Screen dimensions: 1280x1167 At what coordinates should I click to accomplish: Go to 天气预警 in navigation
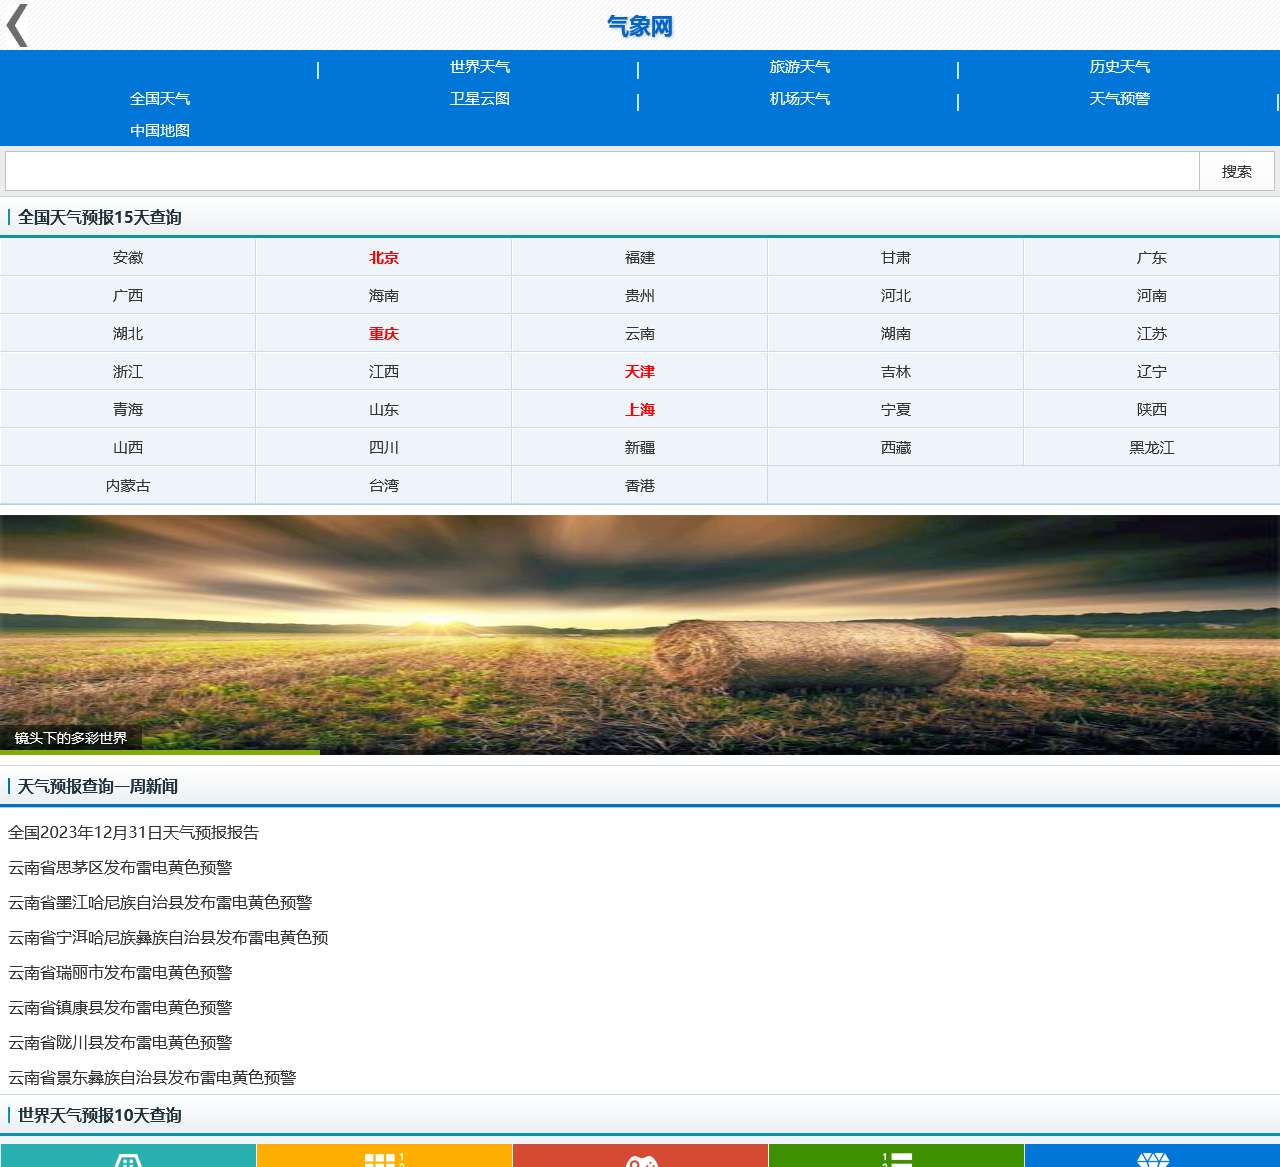click(1119, 99)
